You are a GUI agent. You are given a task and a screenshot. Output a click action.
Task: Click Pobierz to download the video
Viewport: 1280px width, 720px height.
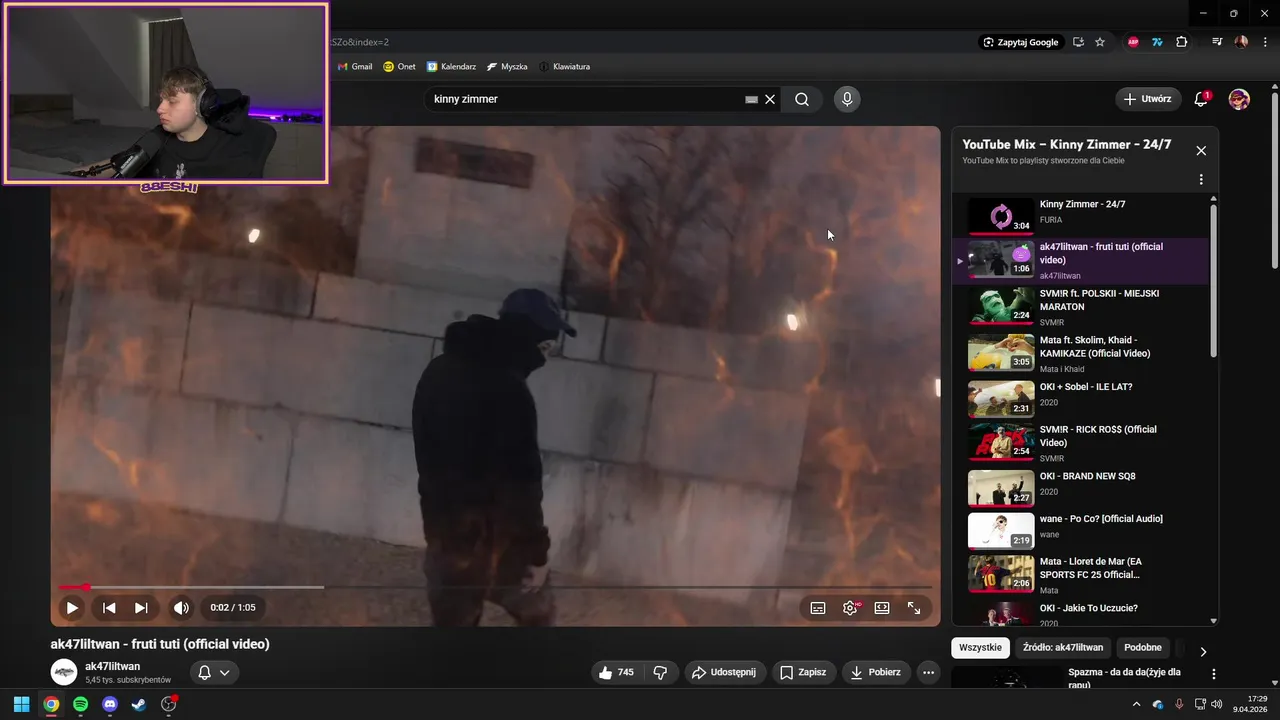click(876, 672)
